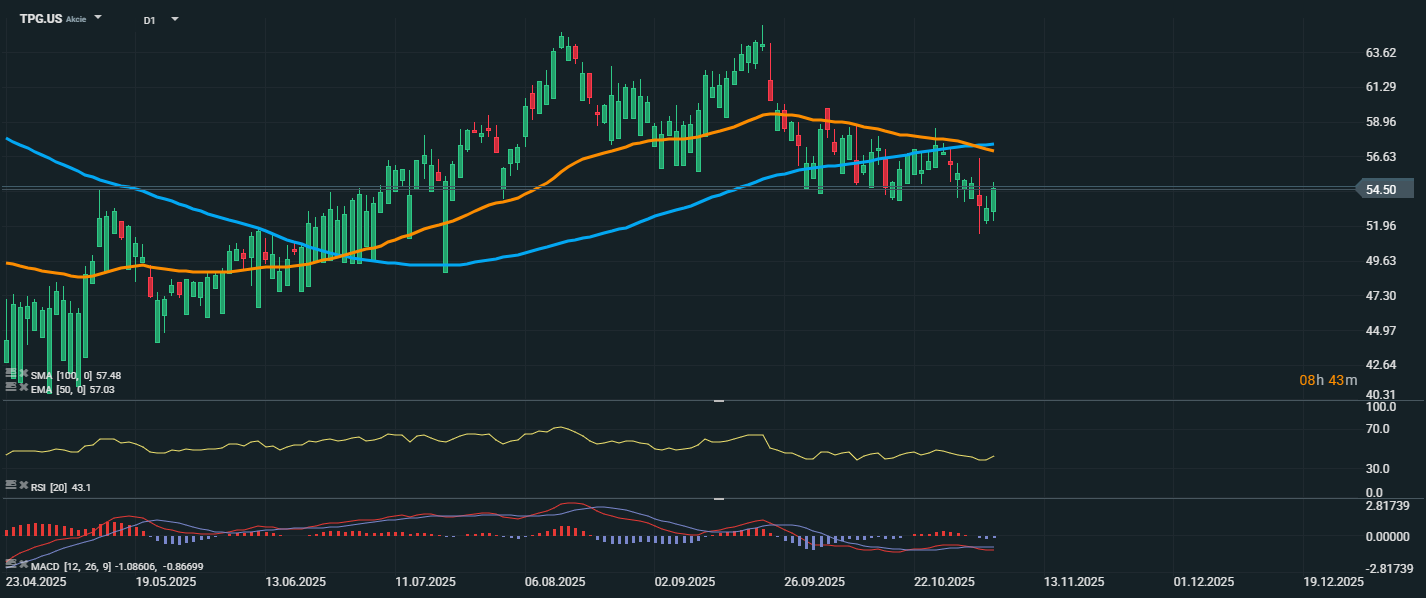Click the 54.50 current price label
This screenshot has width=1426, height=598.
pos(1384,189)
